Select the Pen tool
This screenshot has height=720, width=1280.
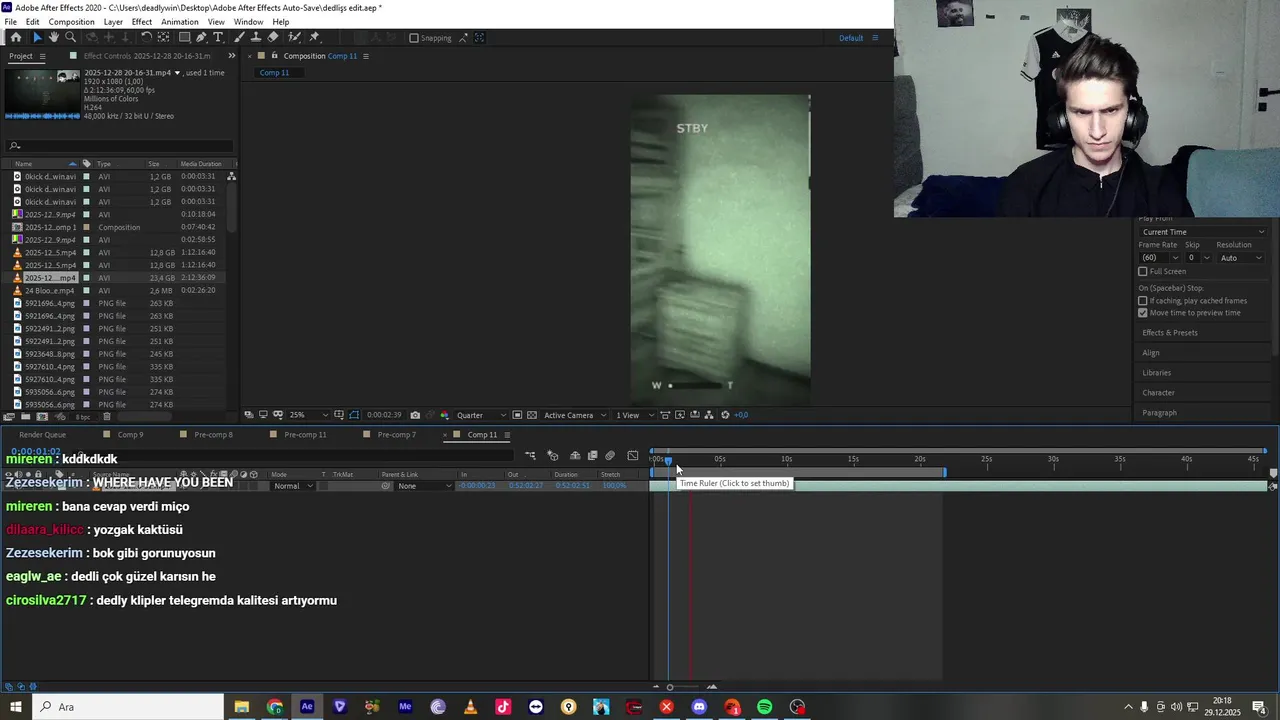pyautogui.click(x=201, y=38)
